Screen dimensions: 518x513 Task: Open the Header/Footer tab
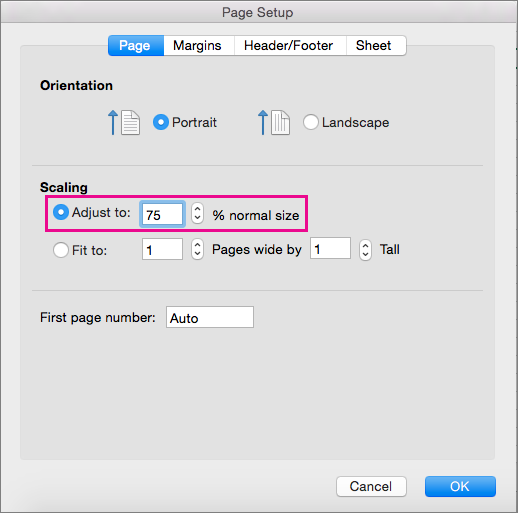[290, 46]
